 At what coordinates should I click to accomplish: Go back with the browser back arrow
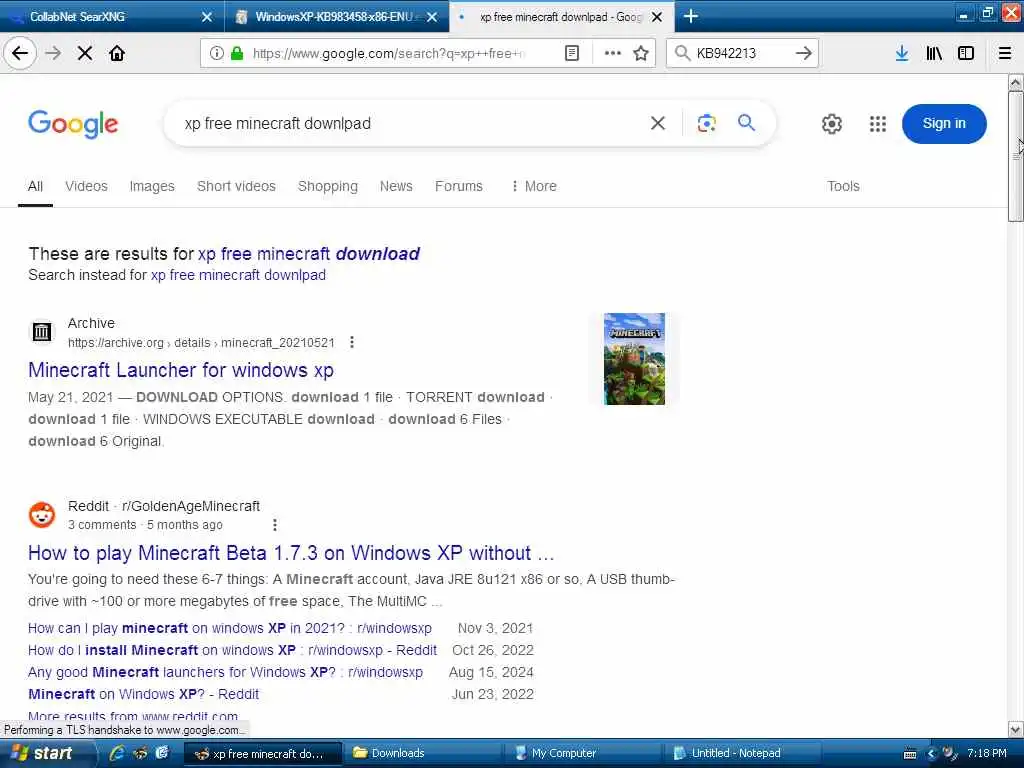(20, 53)
